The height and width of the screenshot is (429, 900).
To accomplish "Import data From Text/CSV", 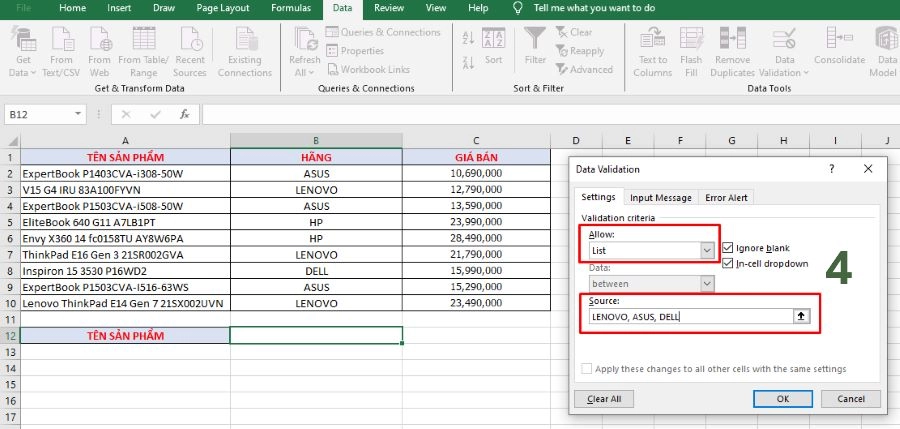I will tap(61, 52).
